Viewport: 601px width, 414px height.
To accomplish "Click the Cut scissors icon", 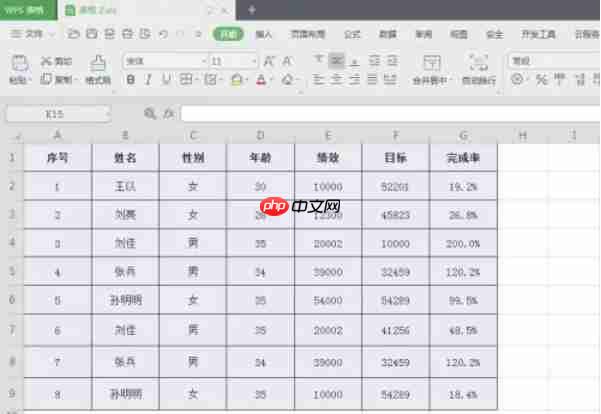I will pyautogui.click(x=46, y=61).
